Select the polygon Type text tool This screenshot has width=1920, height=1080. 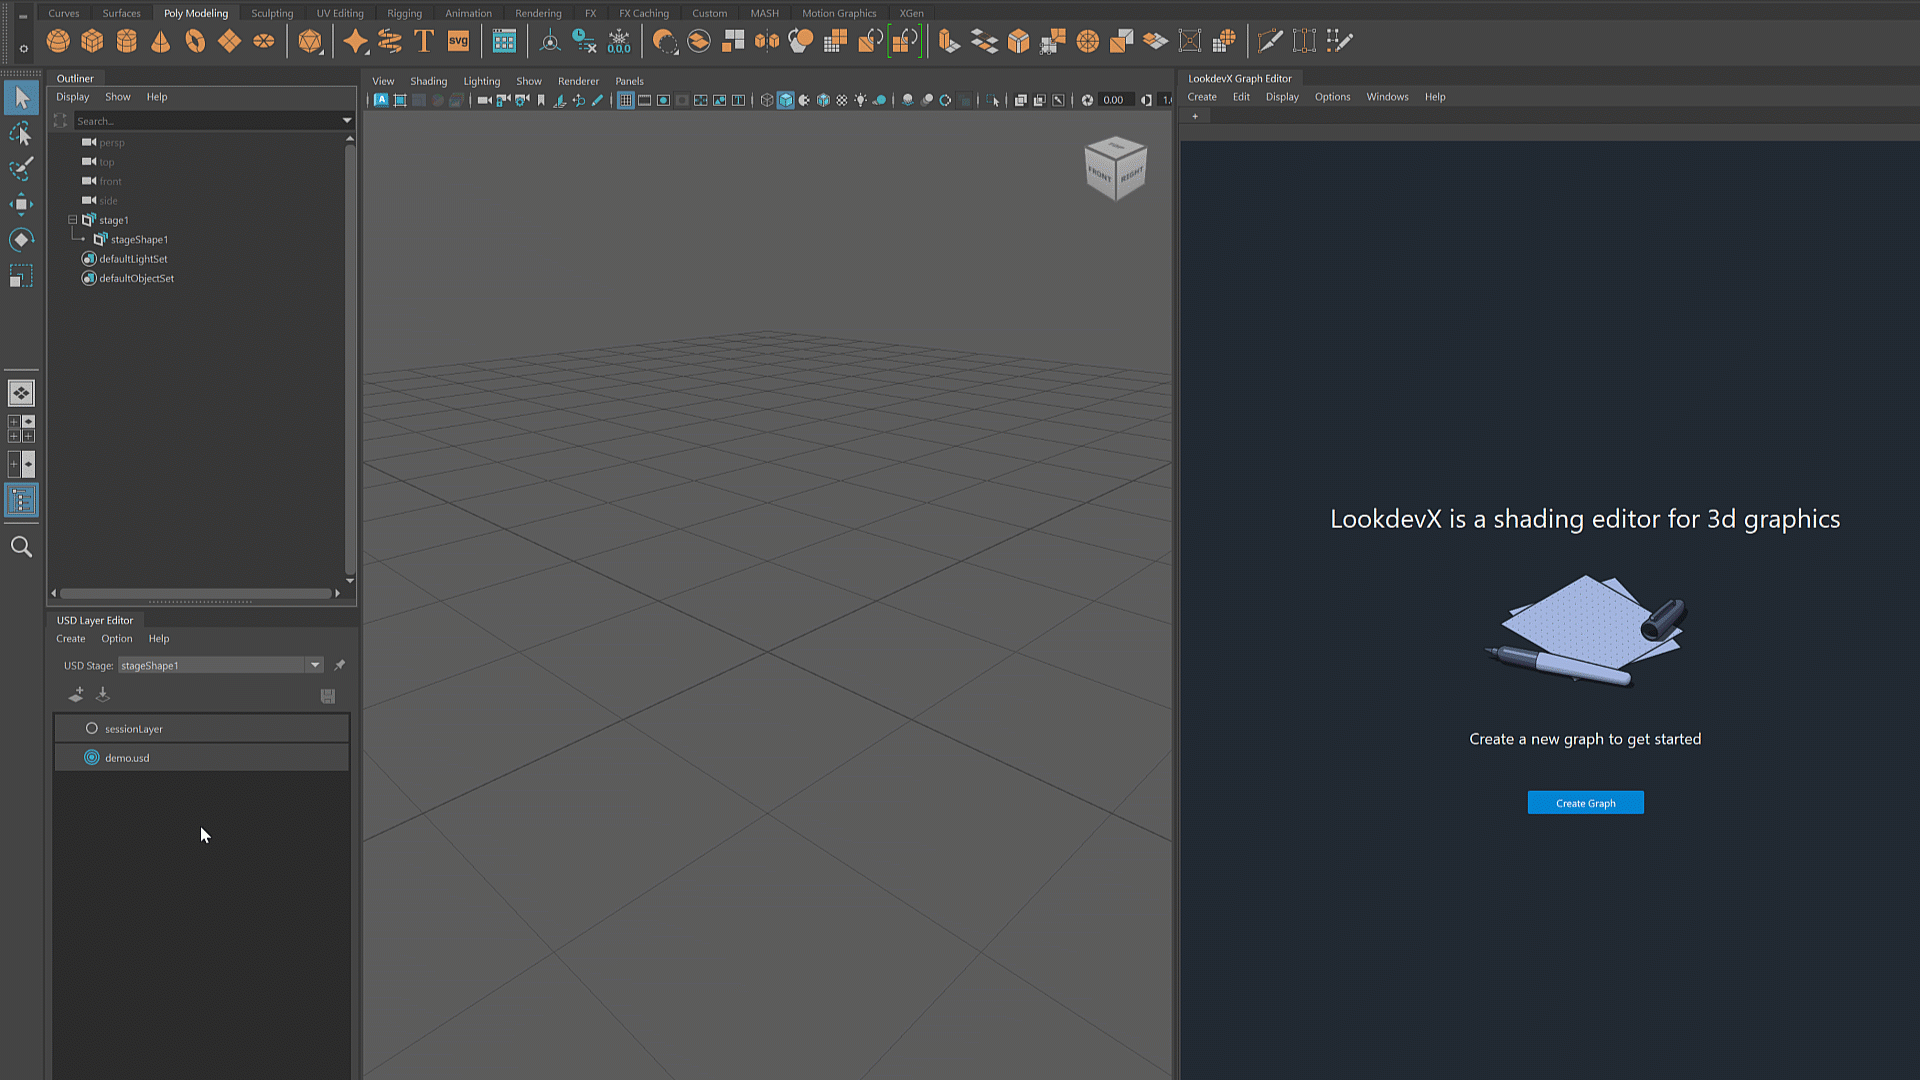[x=424, y=41]
